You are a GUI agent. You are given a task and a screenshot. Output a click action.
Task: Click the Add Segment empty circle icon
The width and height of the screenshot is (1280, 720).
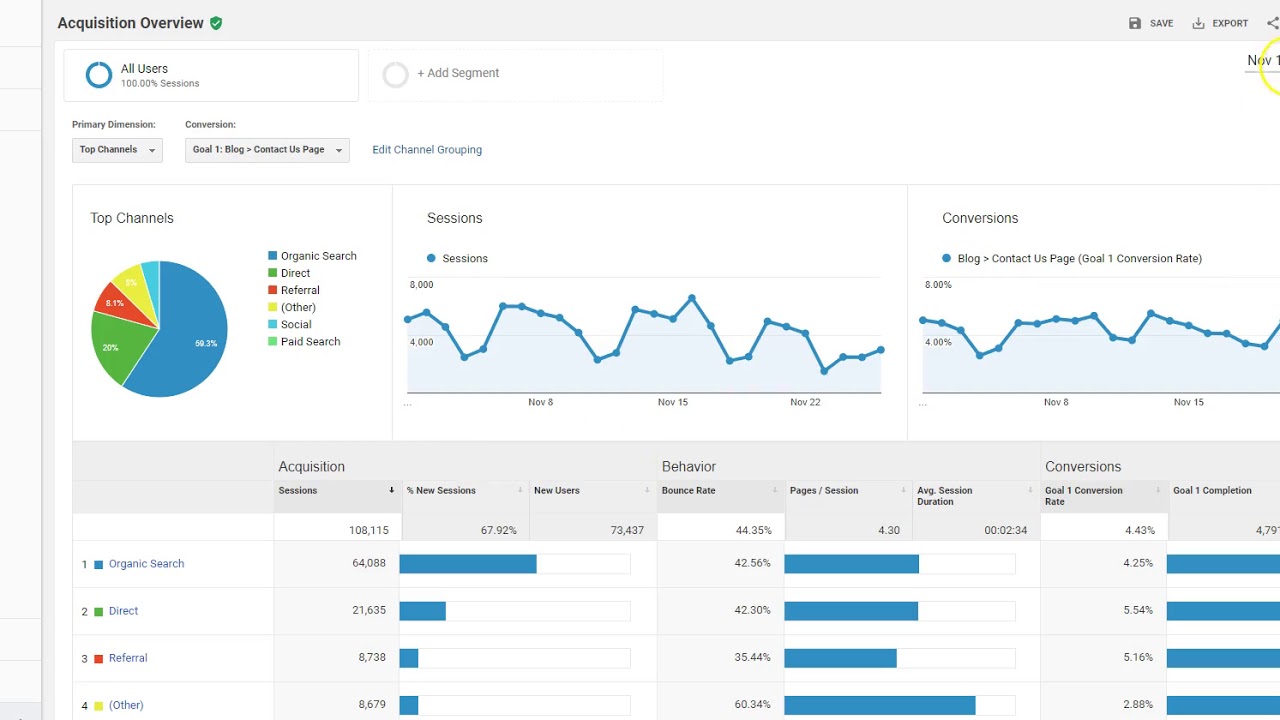396,74
